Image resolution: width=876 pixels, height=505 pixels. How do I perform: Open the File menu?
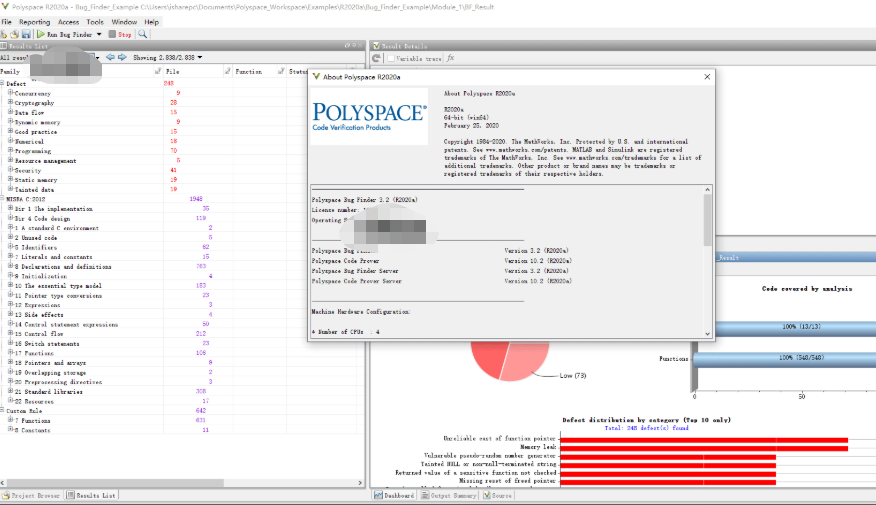coord(7,22)
